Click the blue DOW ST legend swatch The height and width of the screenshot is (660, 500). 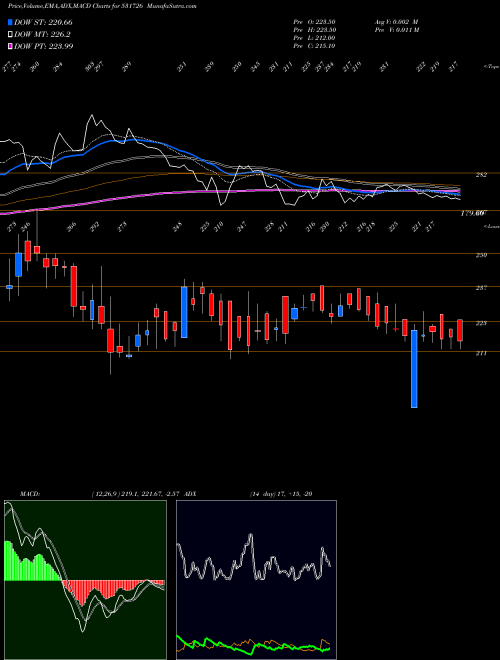pos(10,22)
